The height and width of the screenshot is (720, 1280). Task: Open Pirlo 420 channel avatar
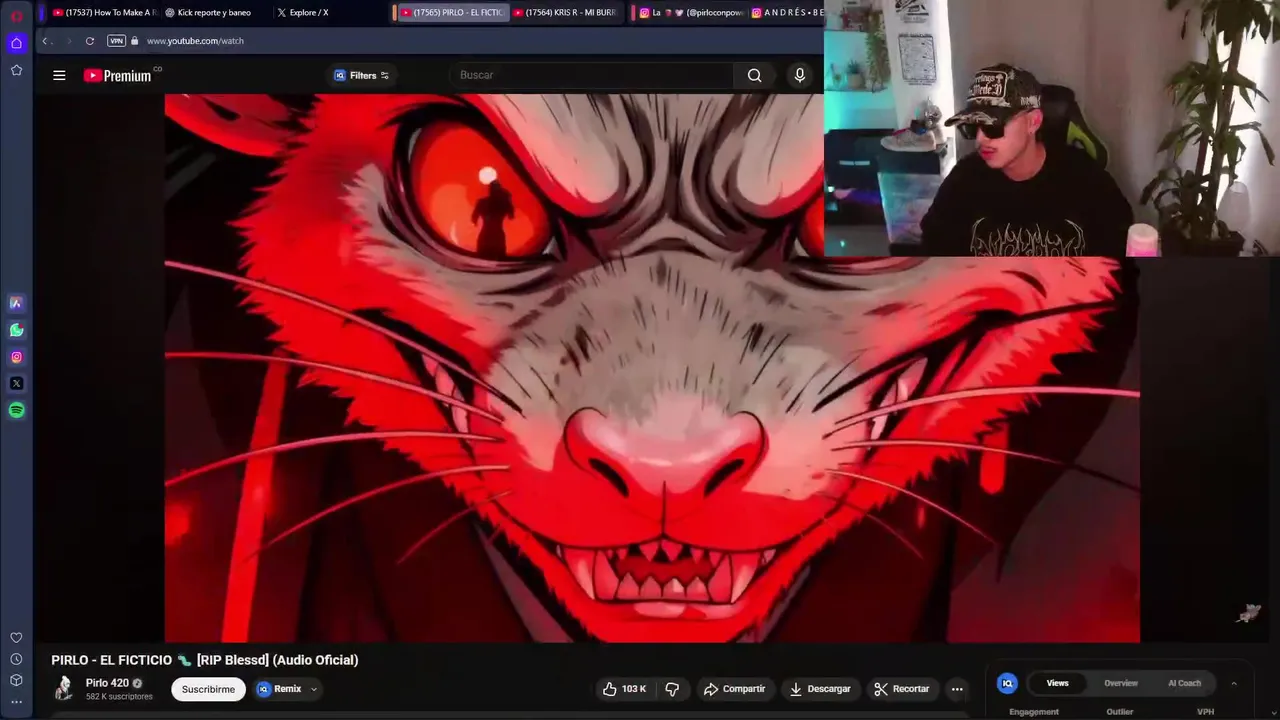64,688
